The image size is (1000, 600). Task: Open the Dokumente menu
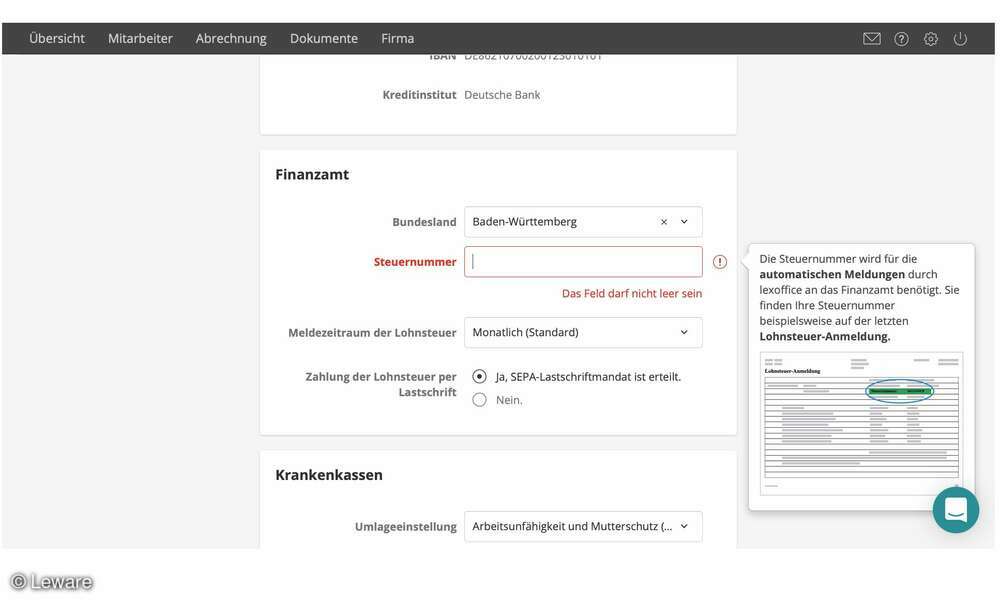323,37
